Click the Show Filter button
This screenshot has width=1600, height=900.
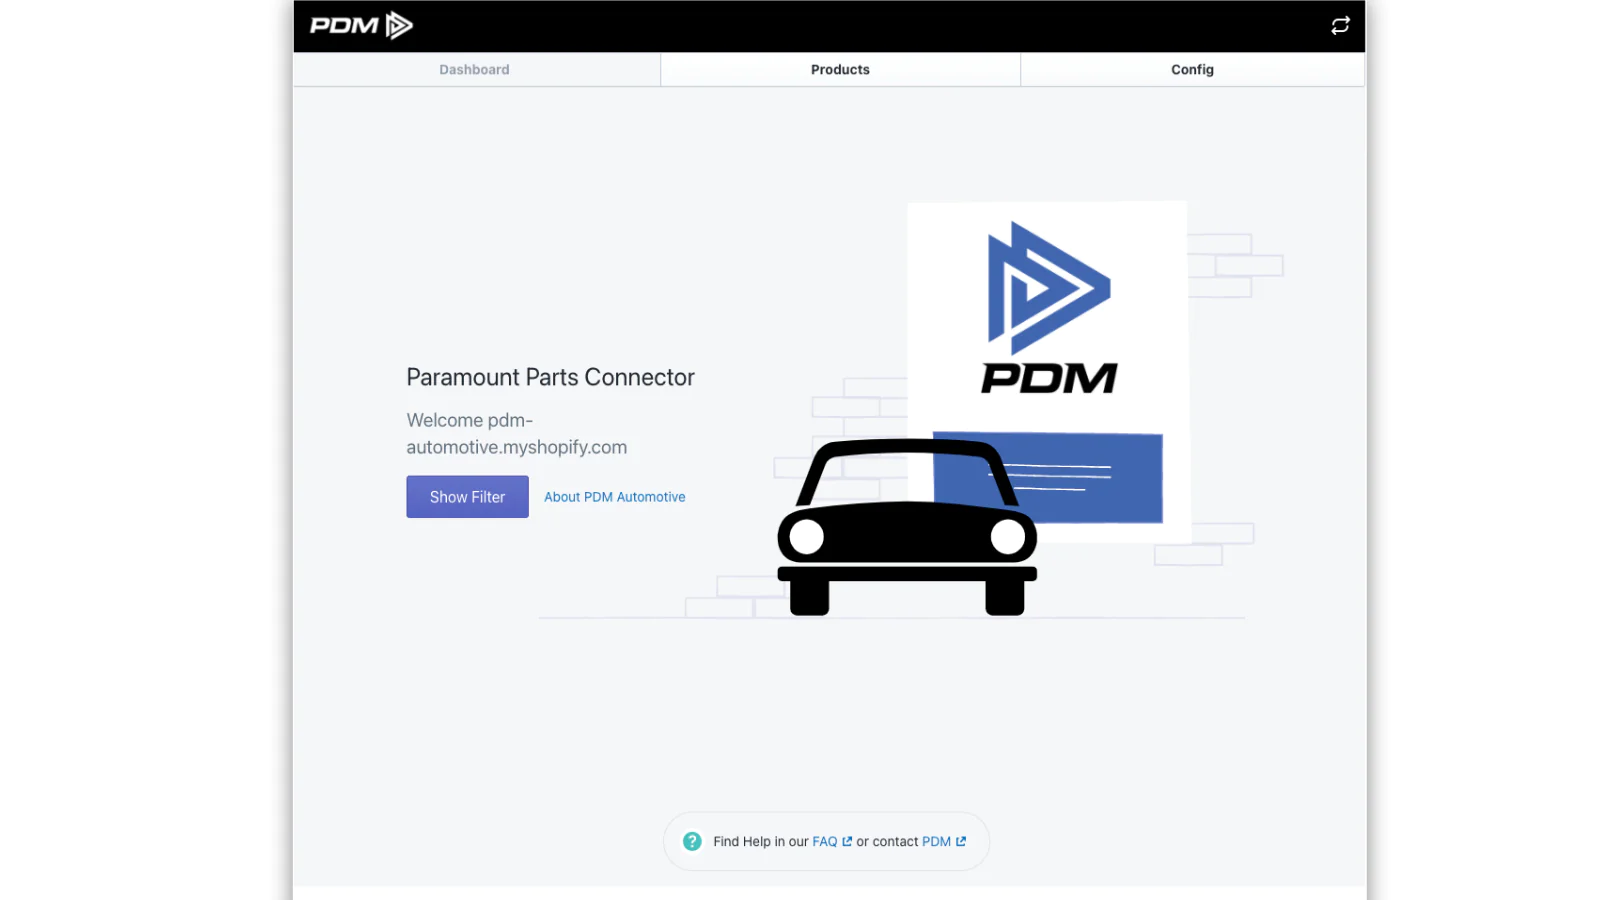pyautogui.click(x=467, y=497)
